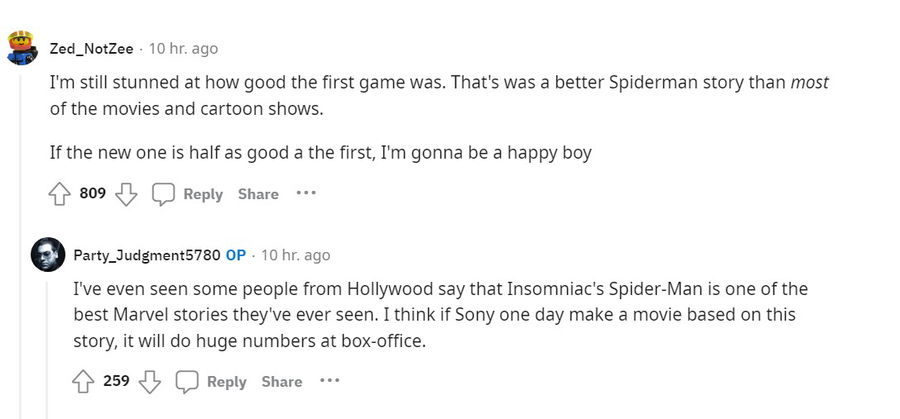Click Reply under Zed_NotZee's comment
This screenshot has height=419, width=900.
pos(202,194)
